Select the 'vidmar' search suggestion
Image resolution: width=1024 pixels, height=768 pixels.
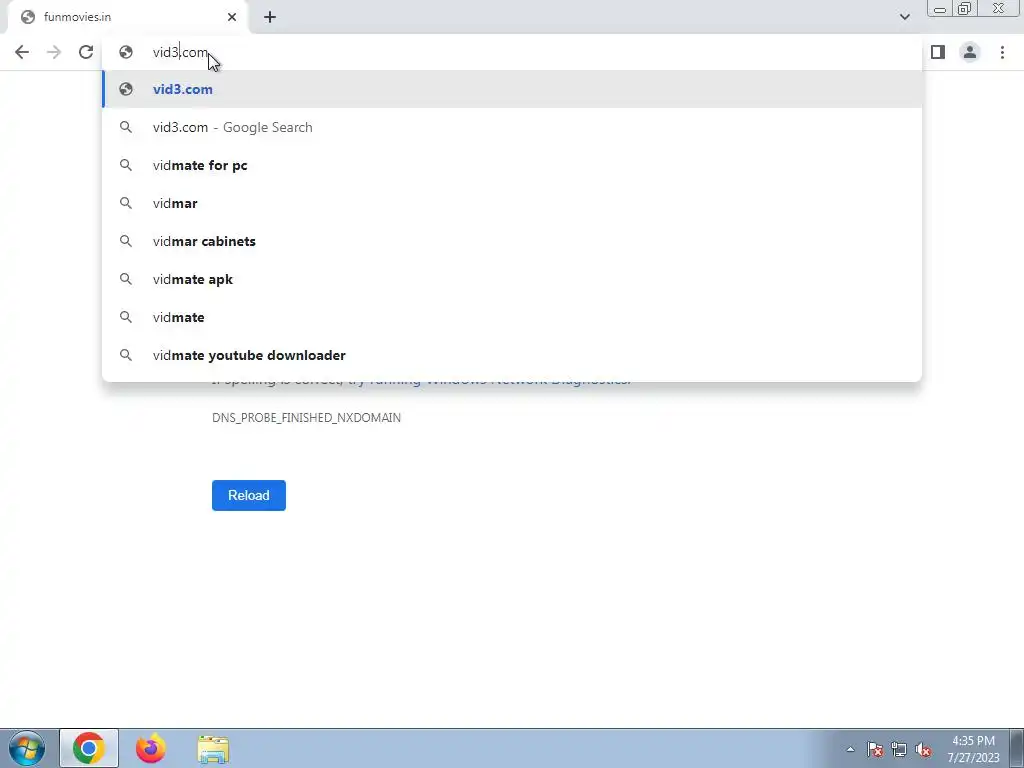pos(512,203)
